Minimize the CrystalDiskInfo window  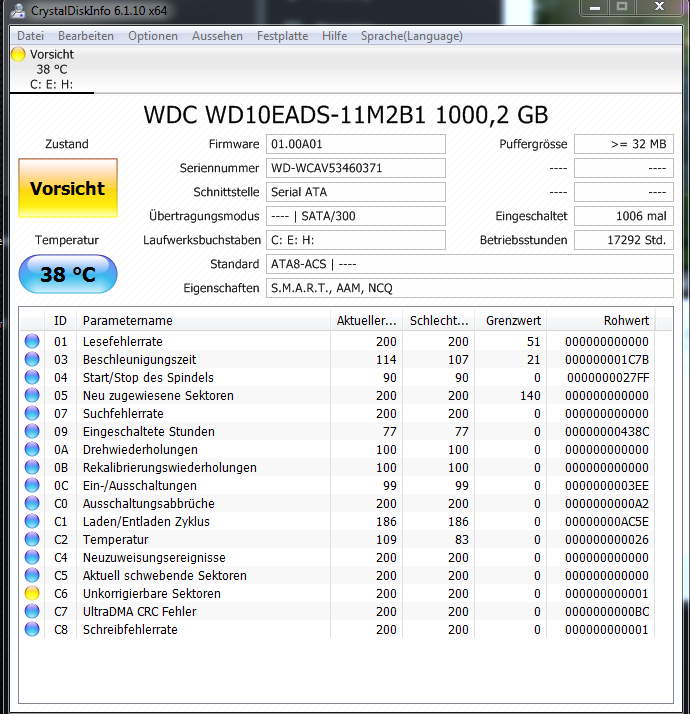[595, 8]
